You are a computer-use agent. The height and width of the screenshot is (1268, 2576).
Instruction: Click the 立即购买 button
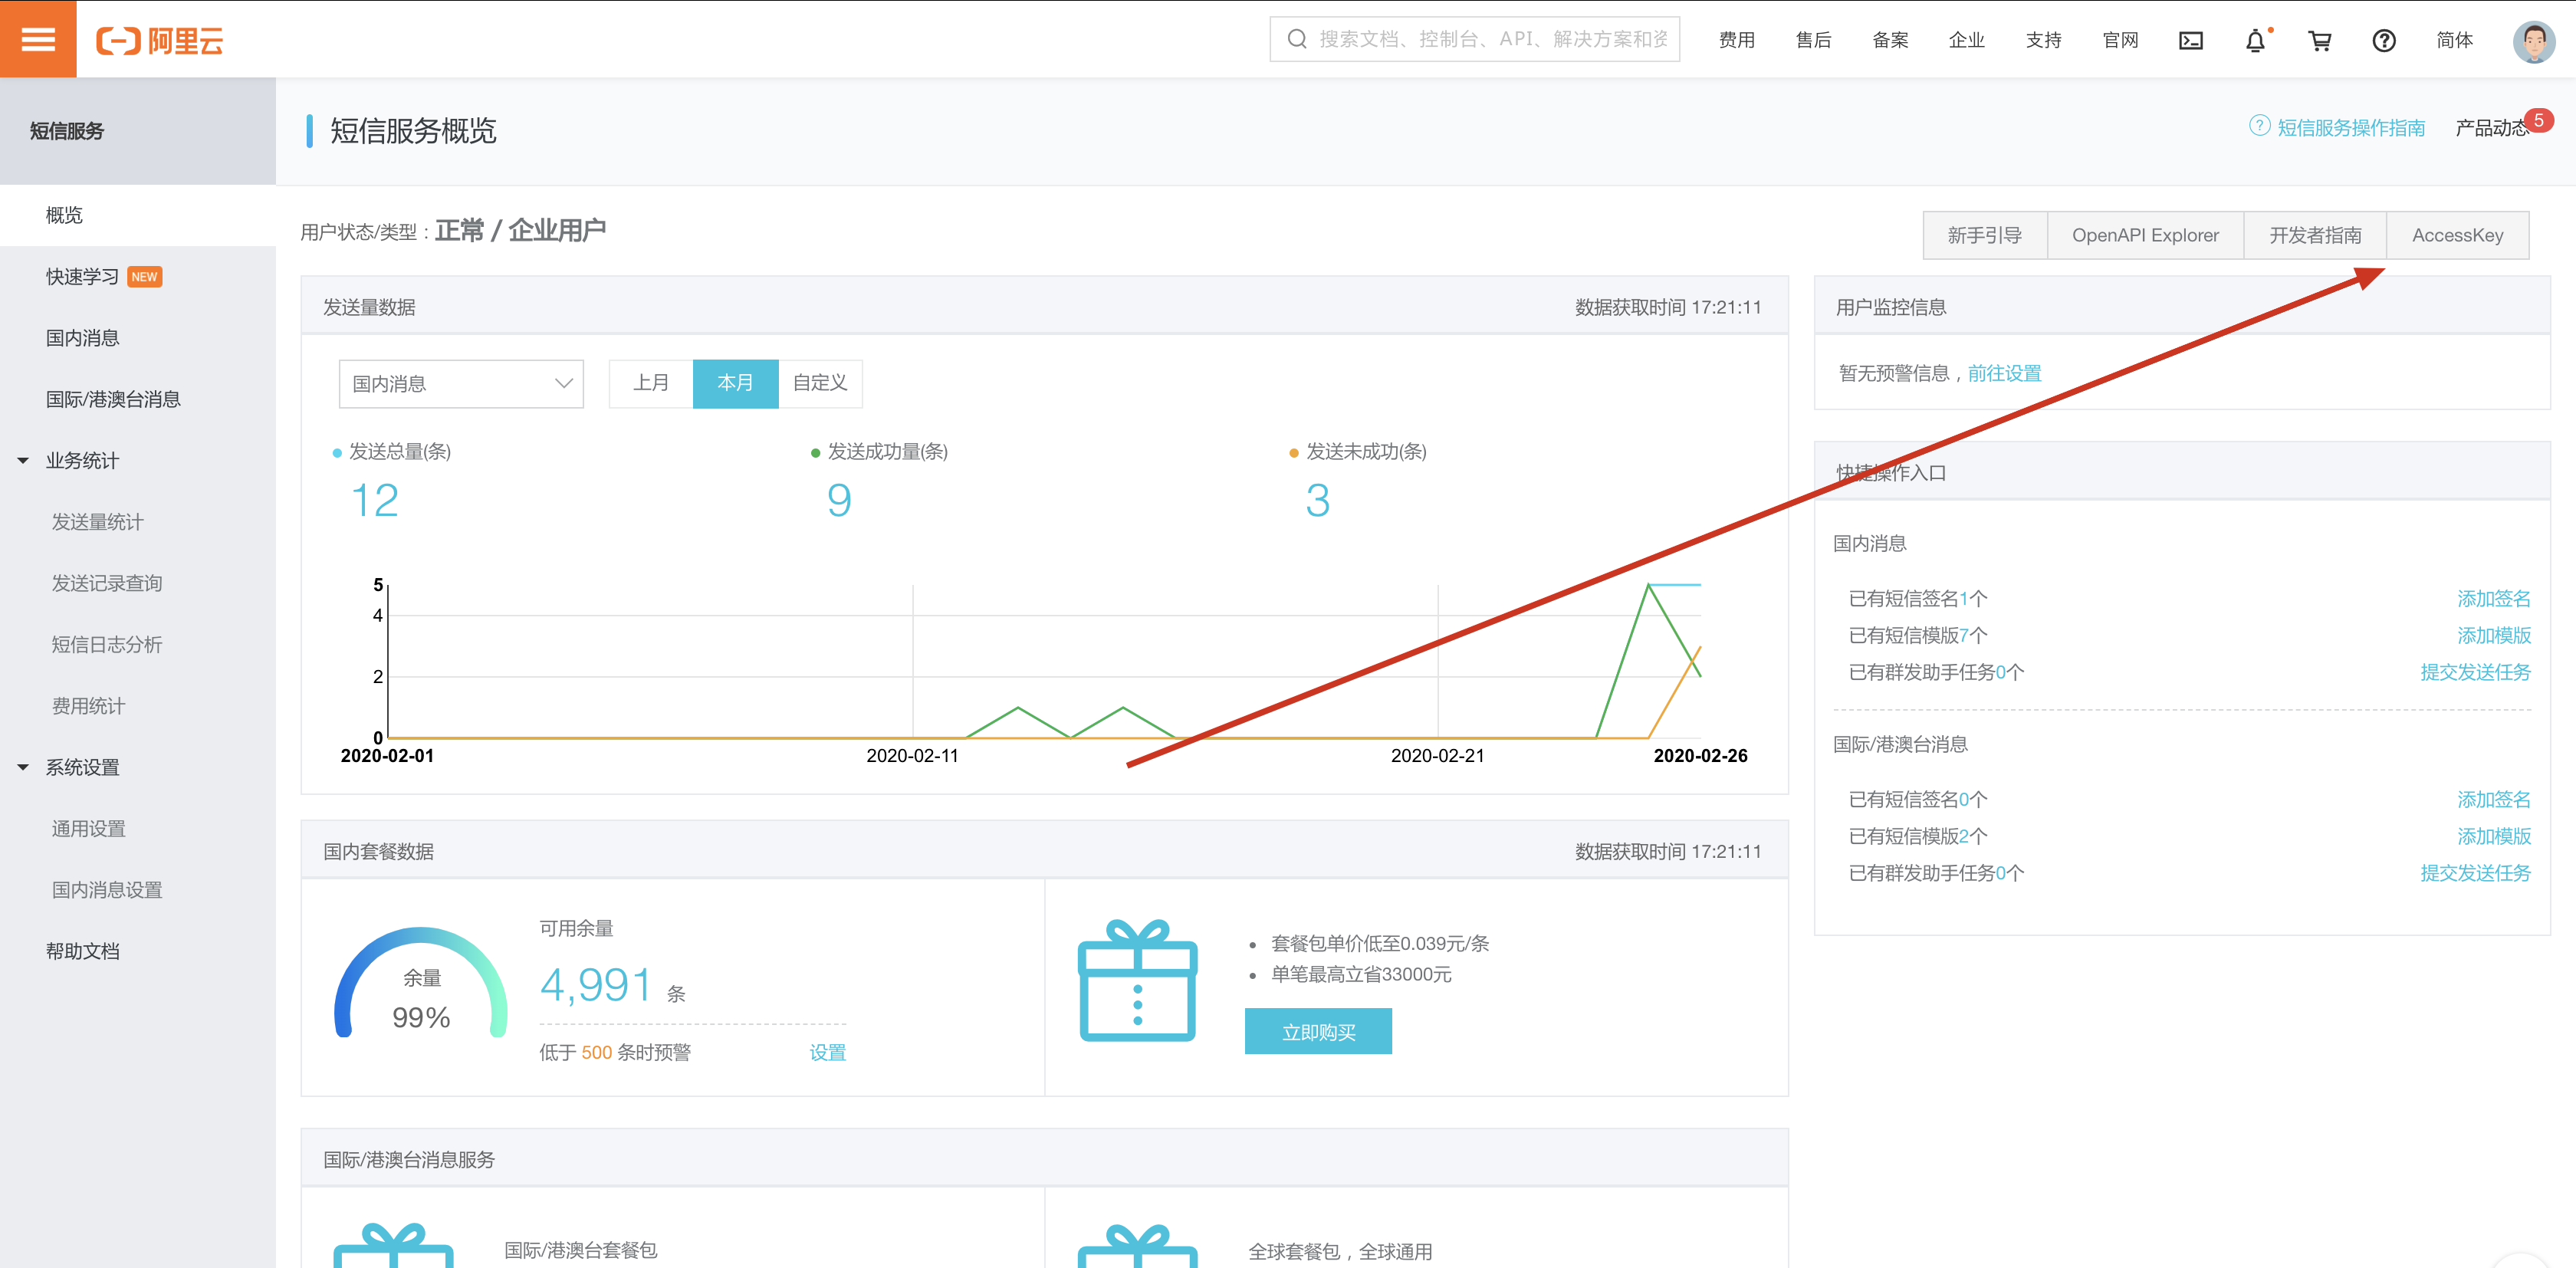click(x=1318, y=1031)
